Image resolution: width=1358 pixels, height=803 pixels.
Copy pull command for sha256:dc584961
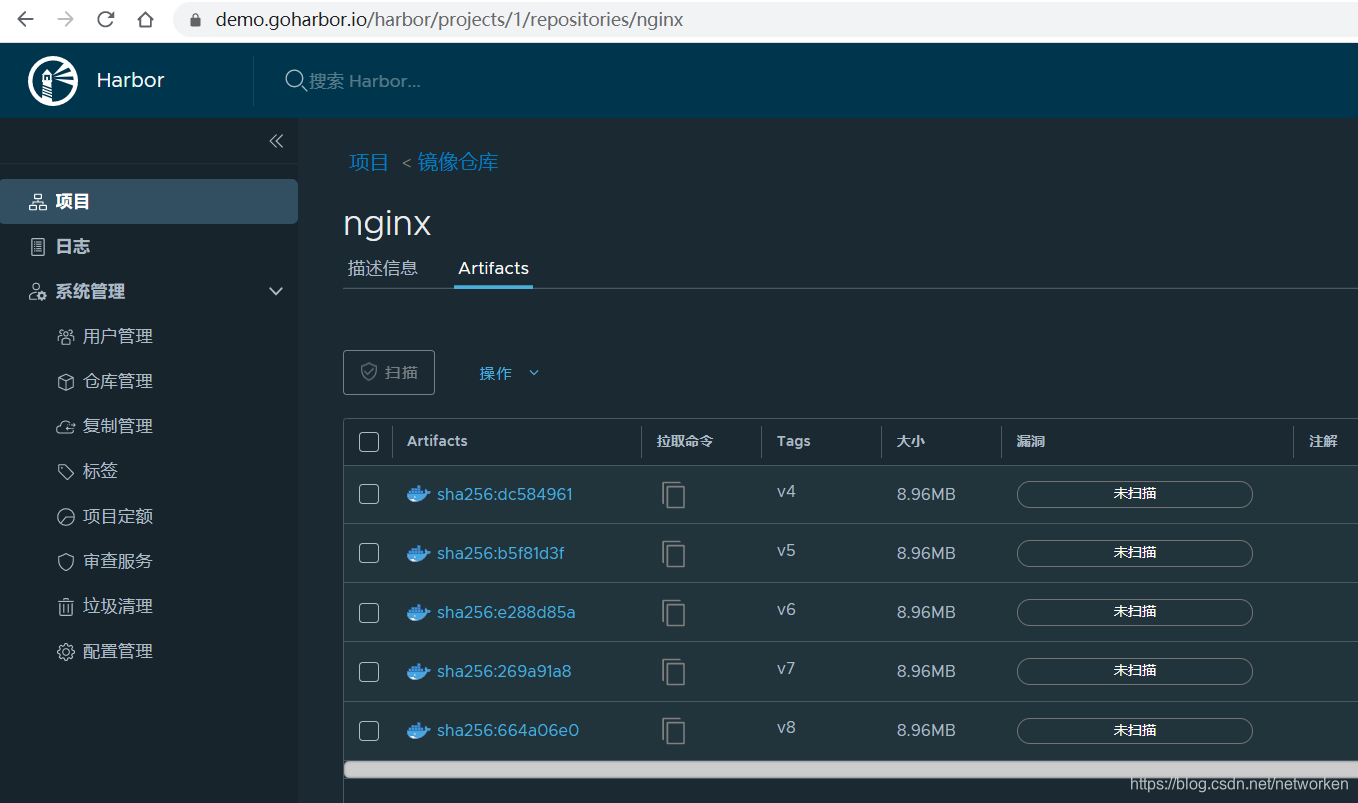(674, 494)
